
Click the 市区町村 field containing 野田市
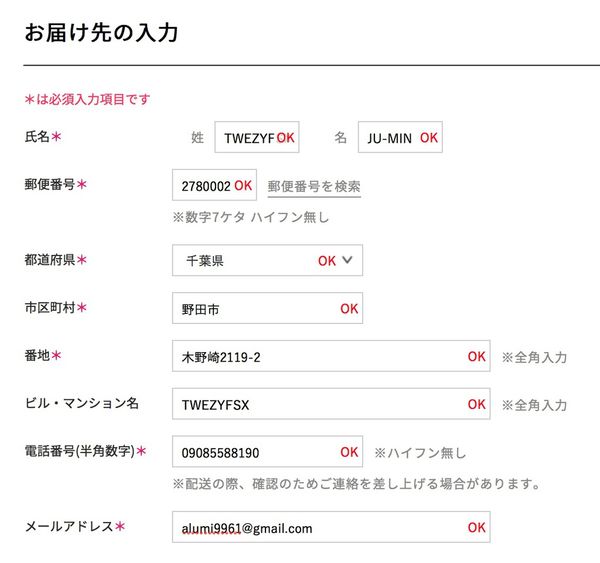pyautogui.click(x=260, y=309)
